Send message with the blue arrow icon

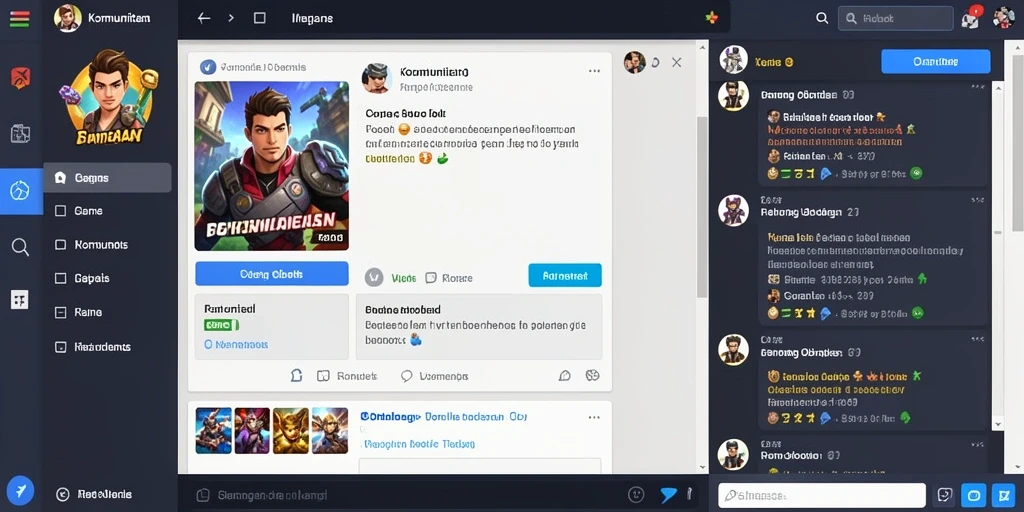point(669,494)
